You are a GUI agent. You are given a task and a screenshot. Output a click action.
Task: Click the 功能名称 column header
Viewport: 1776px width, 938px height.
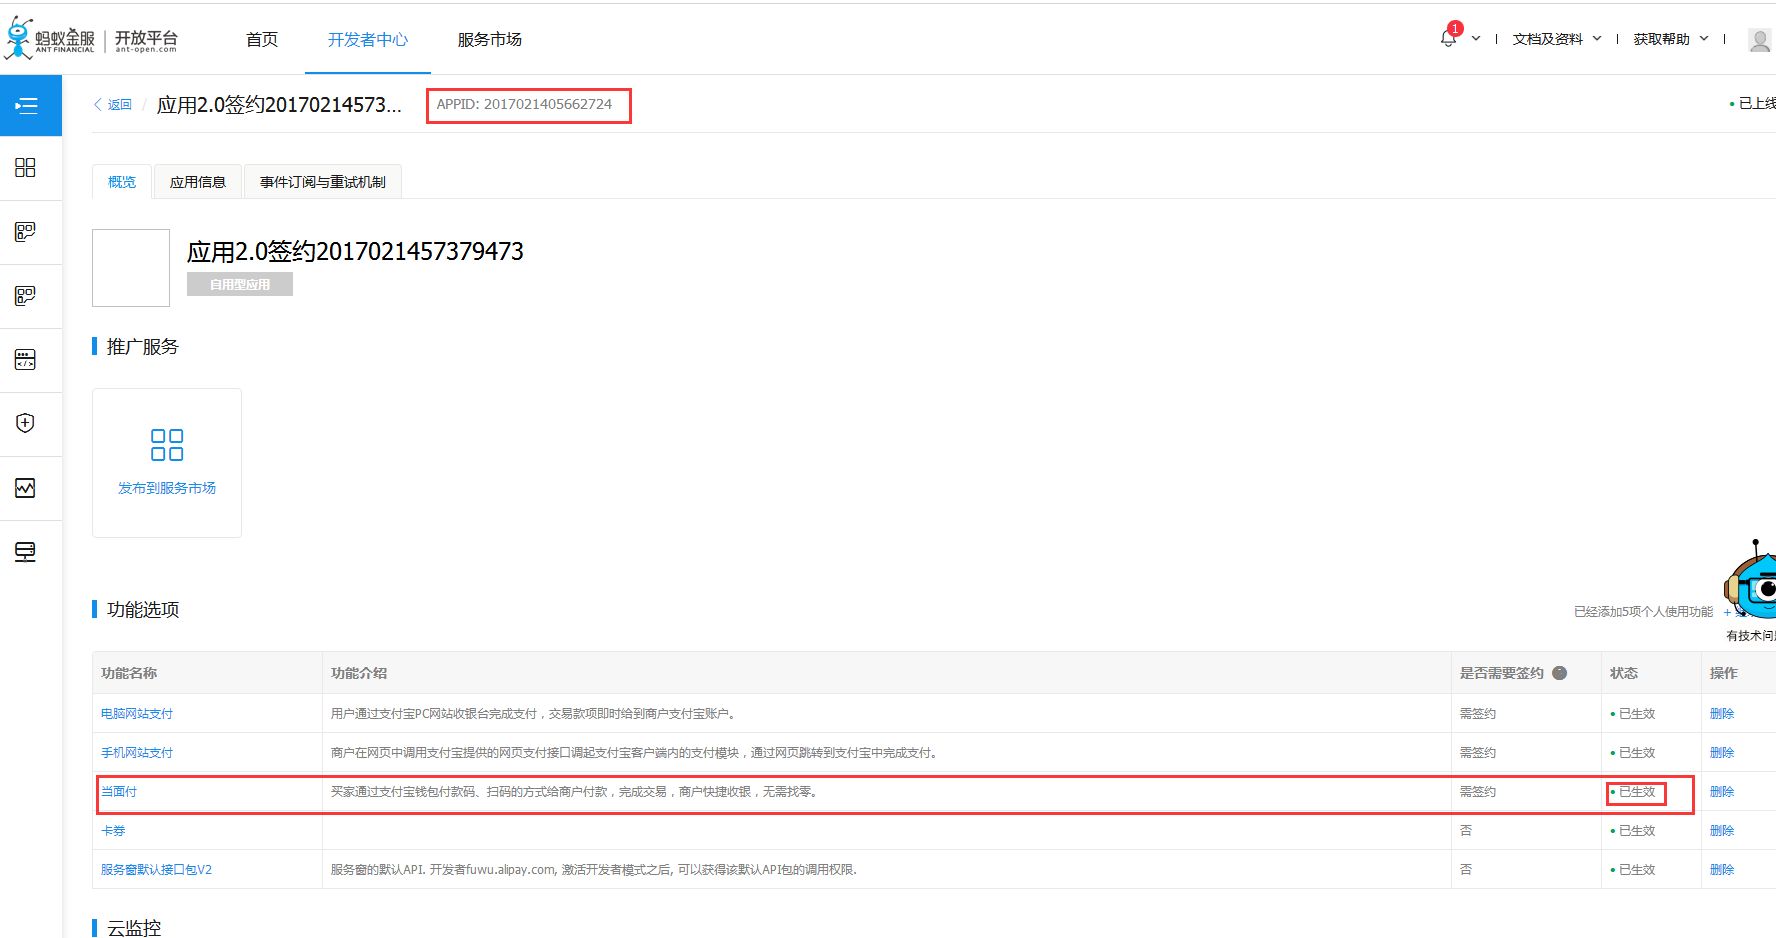129,673
